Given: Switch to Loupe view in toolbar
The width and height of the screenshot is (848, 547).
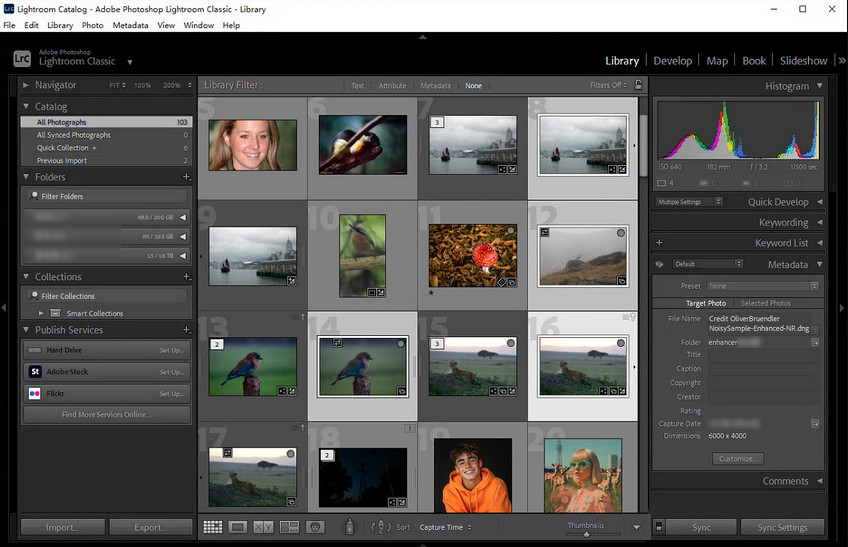Looking at the screenshot, I should tap(238, 527).
